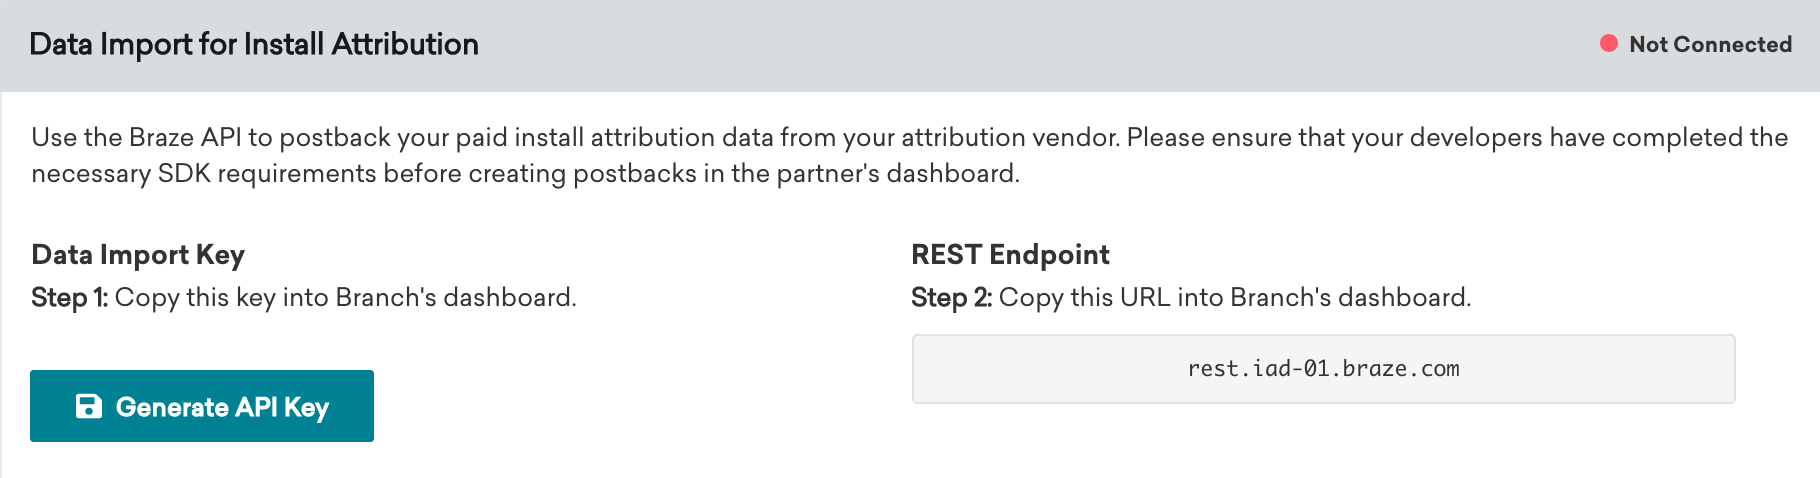Click the bold Step 2 label
The height and width of the screenshot is (478, 1820).
(951, 298)
